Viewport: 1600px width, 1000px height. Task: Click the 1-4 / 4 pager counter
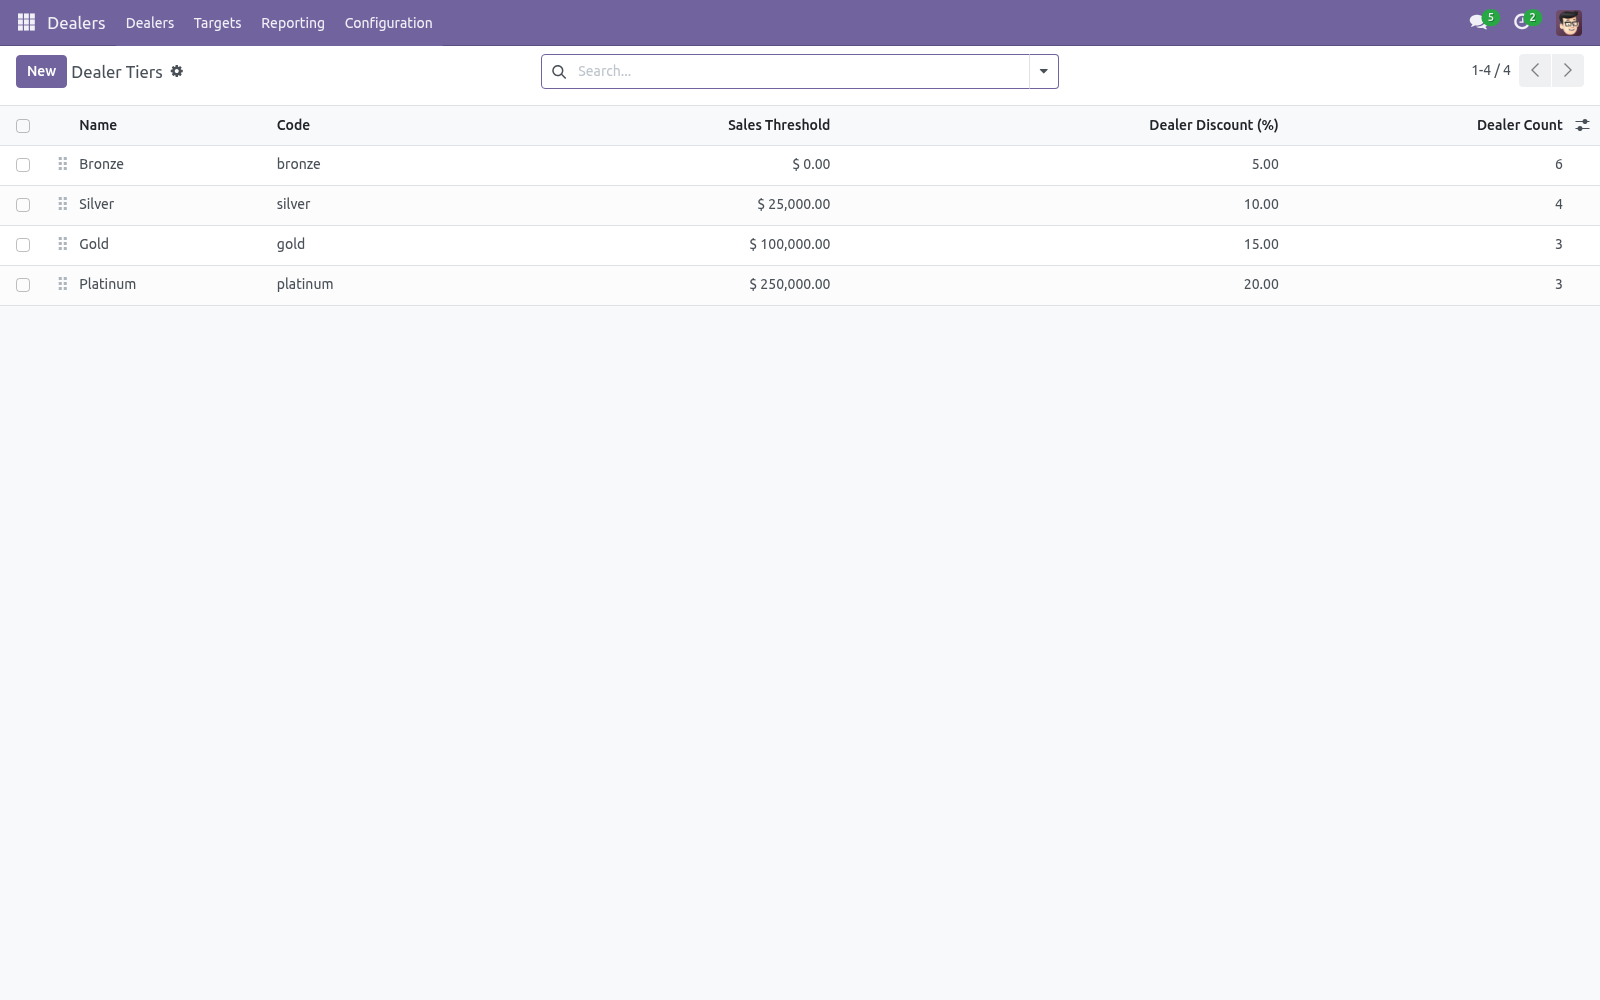(1491, 70)
